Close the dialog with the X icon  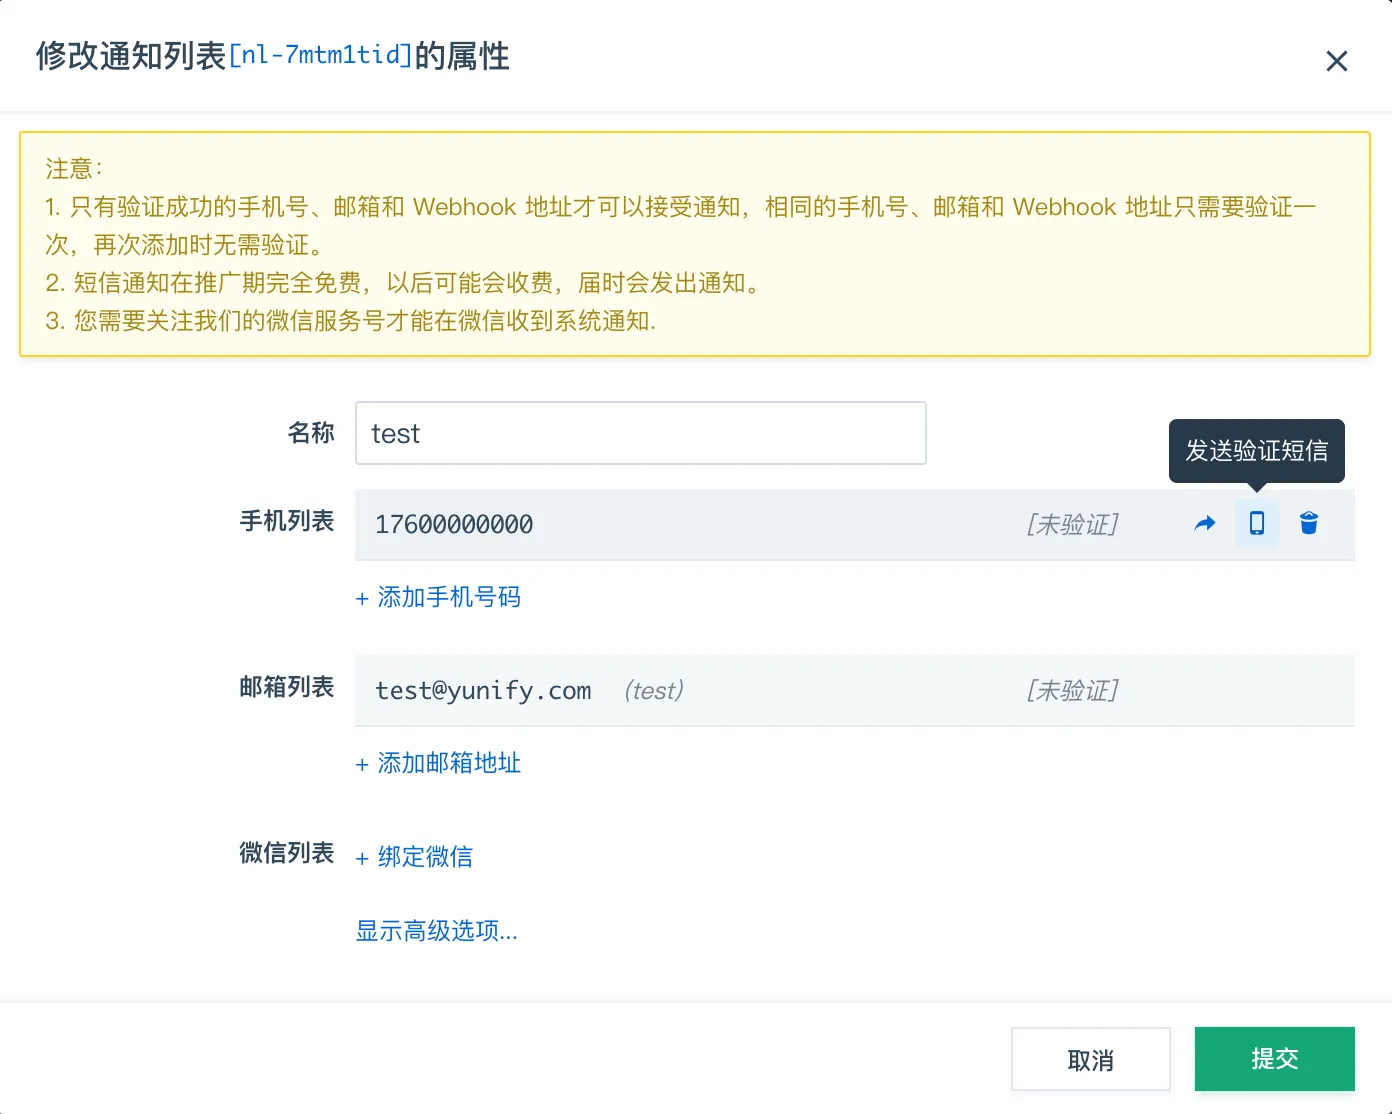click(x=1336, y=61)
